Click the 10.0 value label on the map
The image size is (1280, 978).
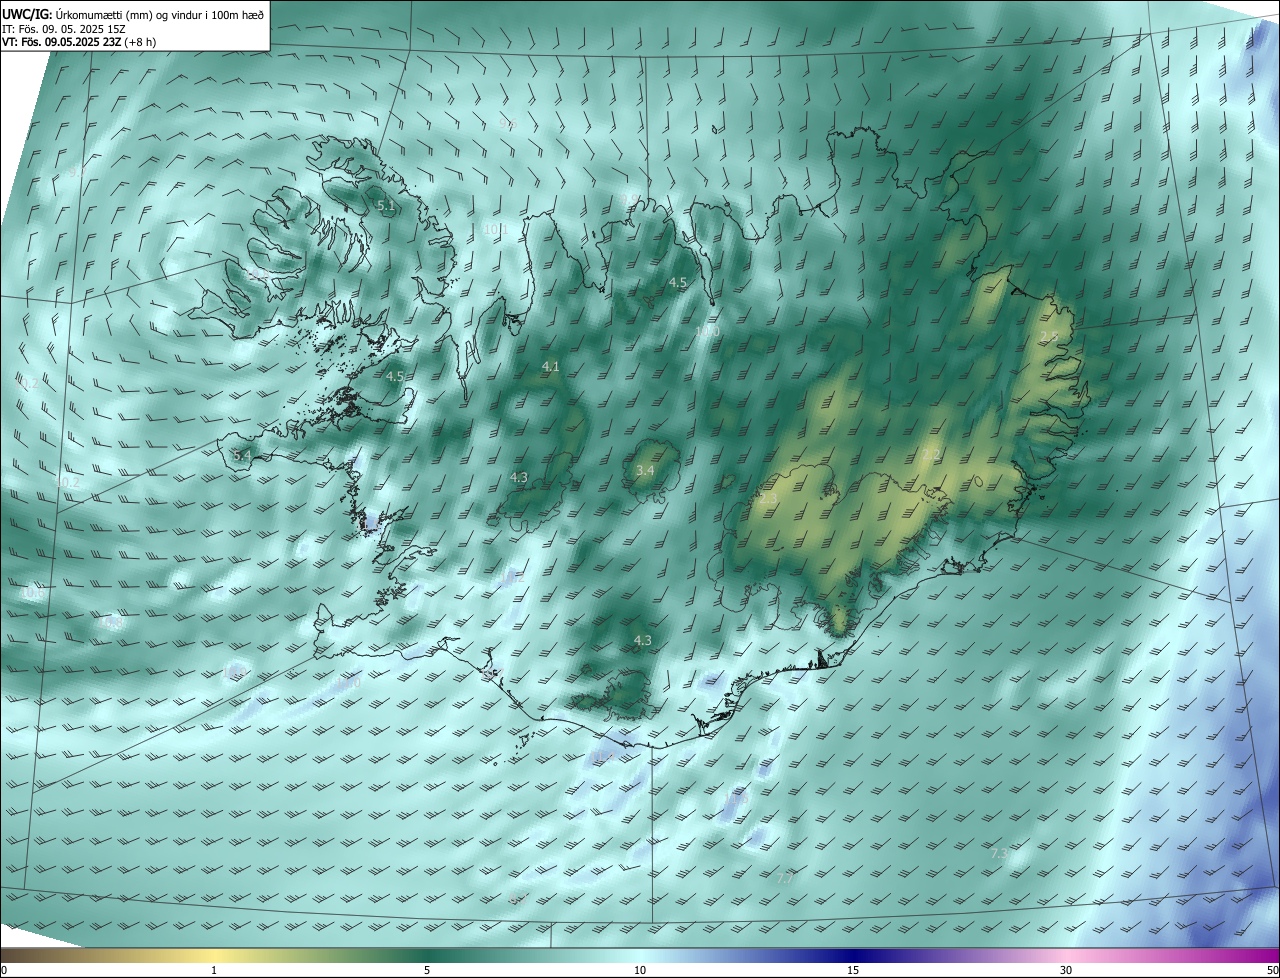tap(708, 331)
